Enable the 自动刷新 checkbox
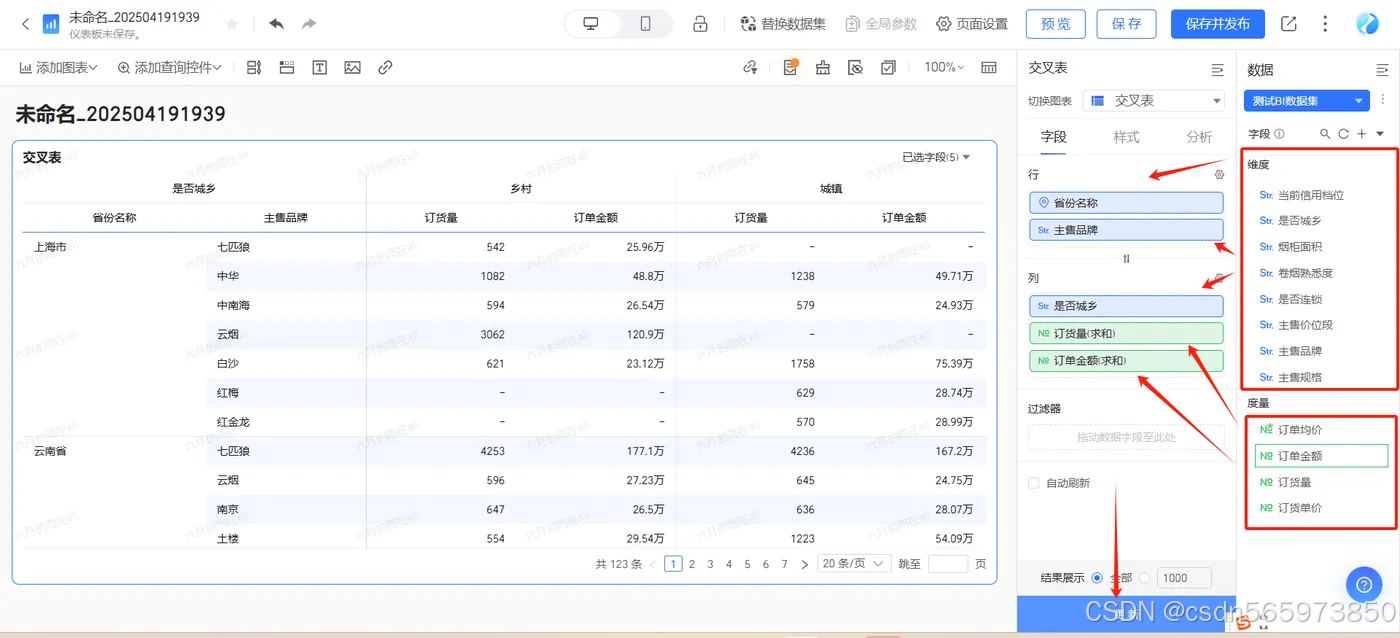Viewport: 1400px width, 638px height. pyautogui.click(x=1033, y=484)
